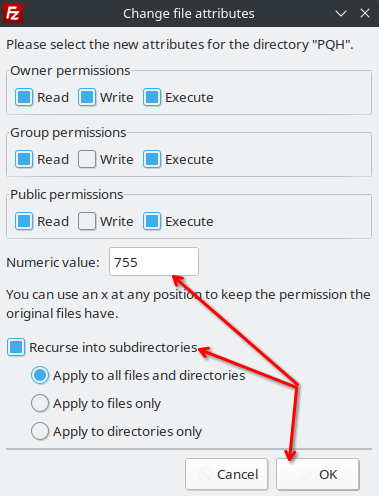Click the titlebar downward chevron icon

pyautogui.click(x=341, y=14)
